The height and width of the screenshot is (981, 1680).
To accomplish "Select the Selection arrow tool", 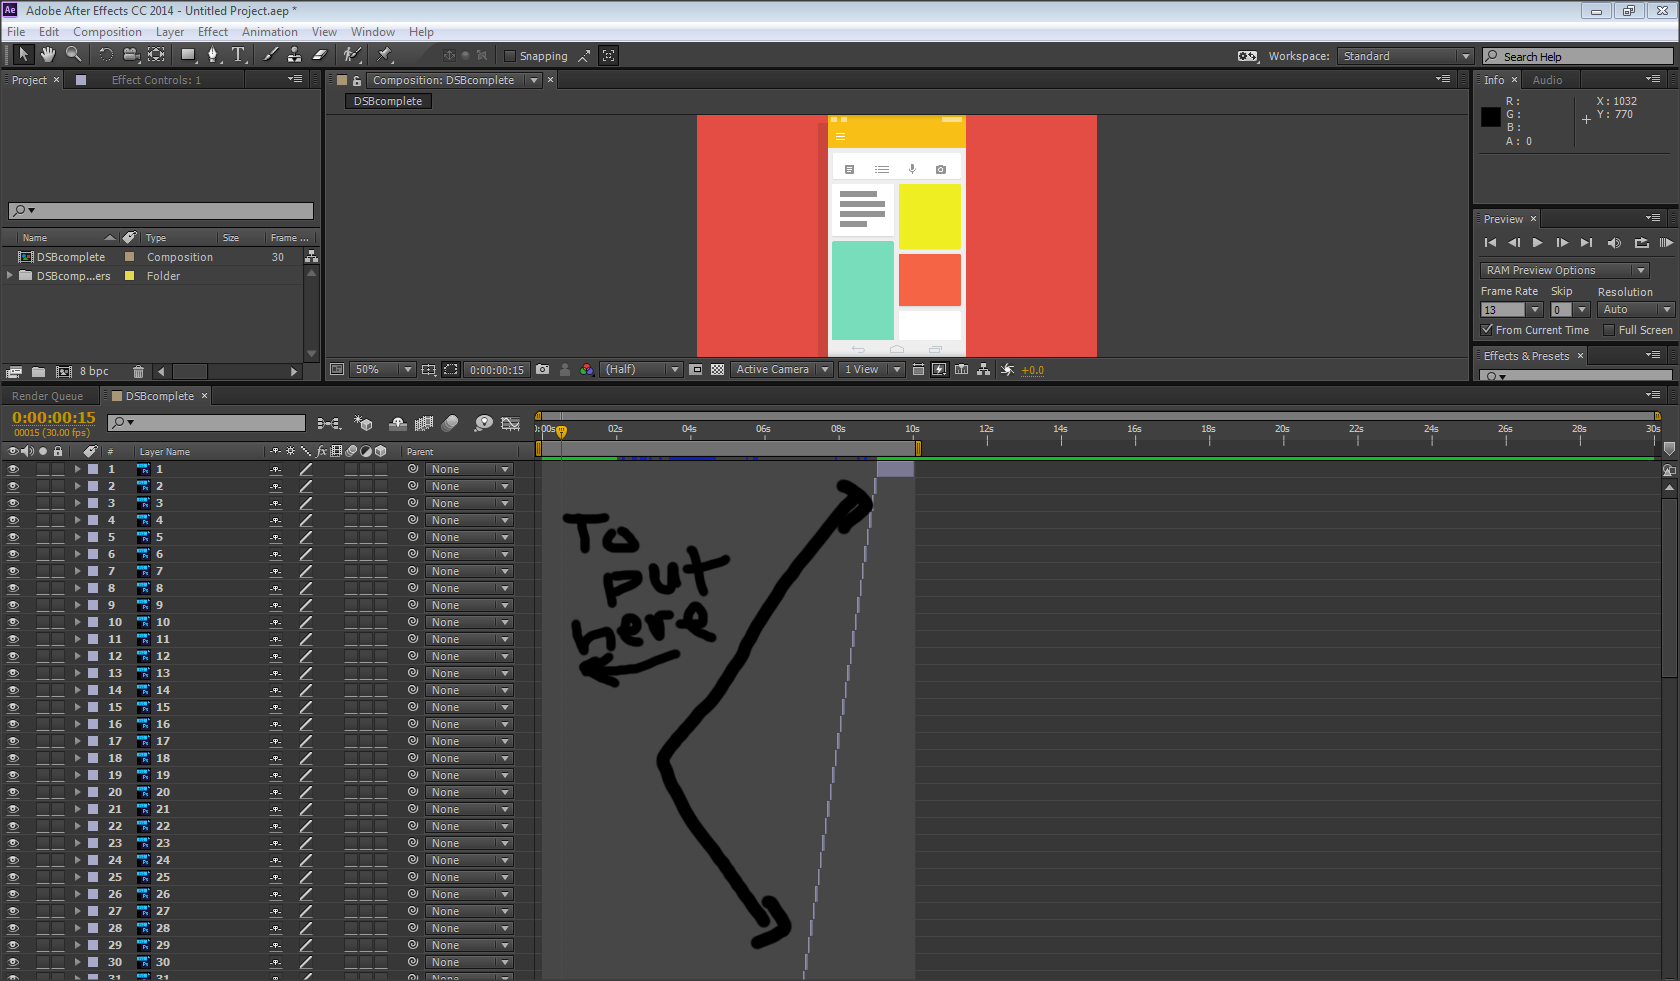I will [x=23, y=55].
